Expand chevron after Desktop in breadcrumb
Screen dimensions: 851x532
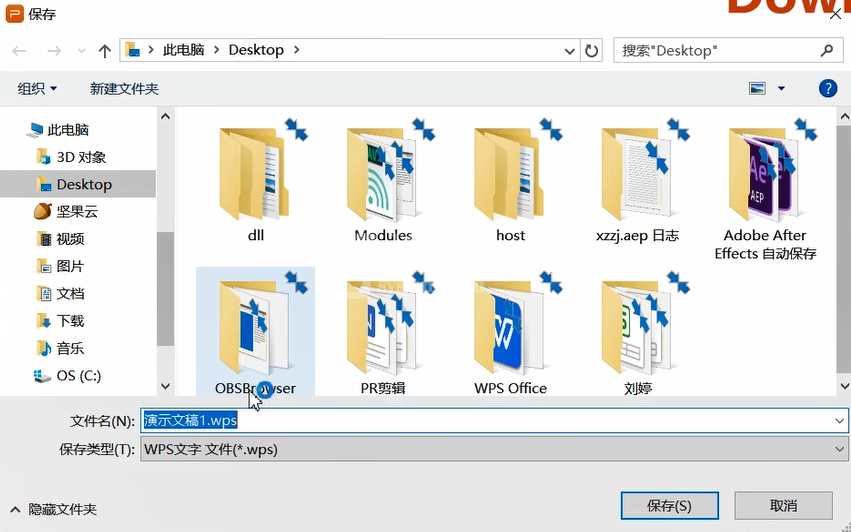(296, 50)
